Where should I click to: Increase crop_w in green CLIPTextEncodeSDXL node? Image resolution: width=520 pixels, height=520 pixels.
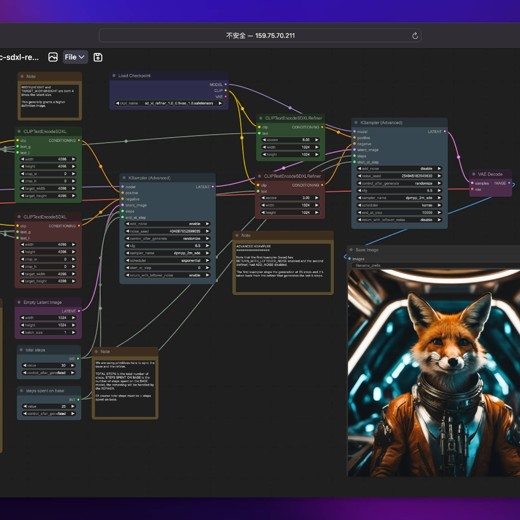click(73, 174)
